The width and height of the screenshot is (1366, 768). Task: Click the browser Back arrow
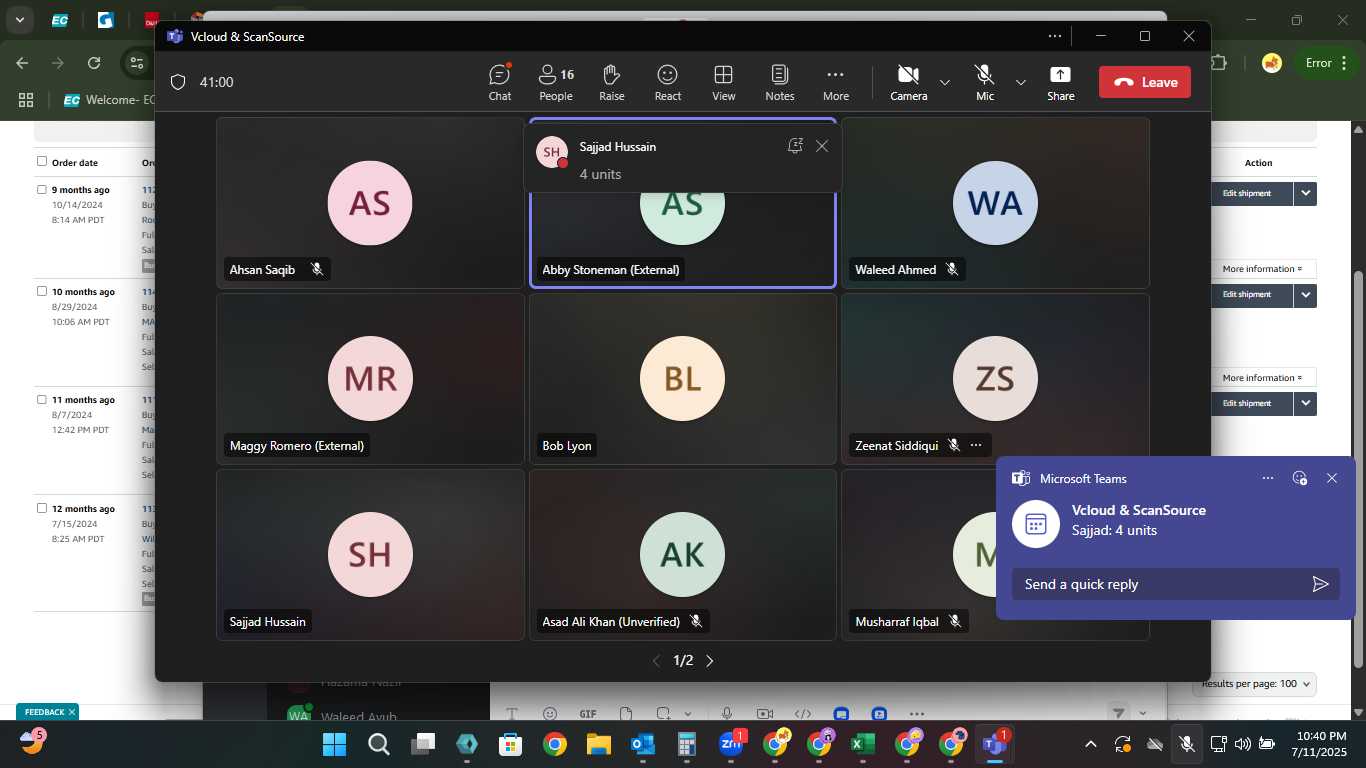click(22, 63)
